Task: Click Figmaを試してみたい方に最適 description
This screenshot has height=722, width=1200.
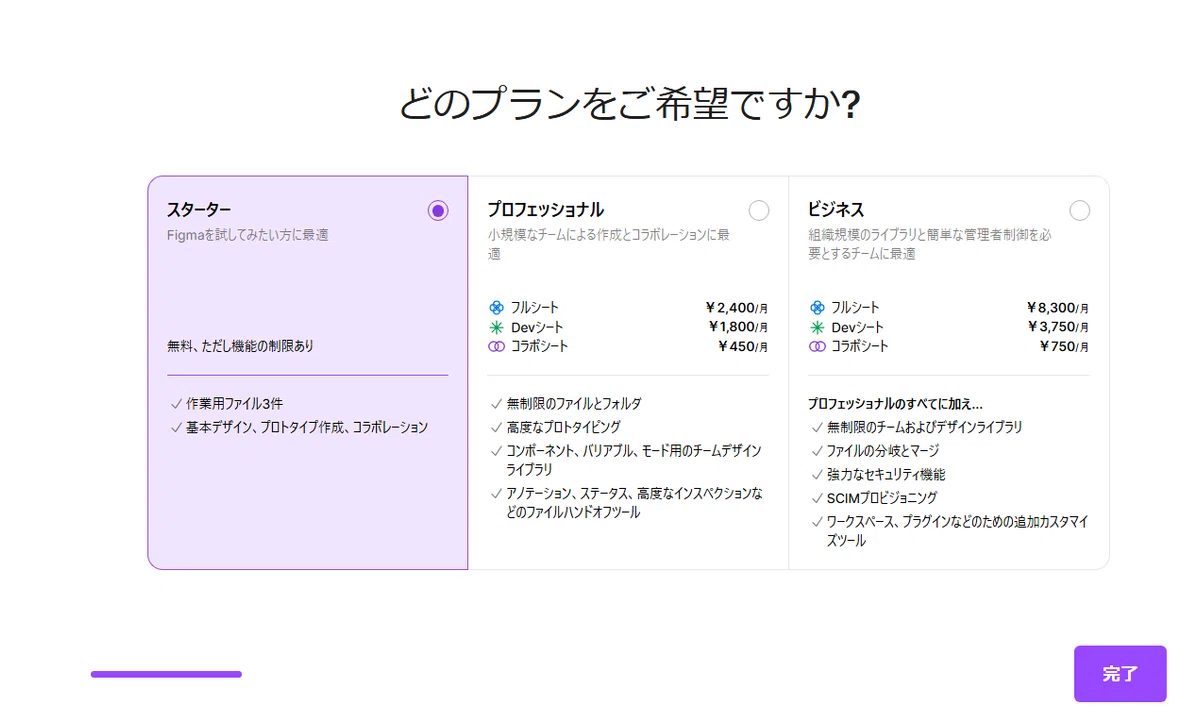Action: pyautogui.click(x=248, y=236)
